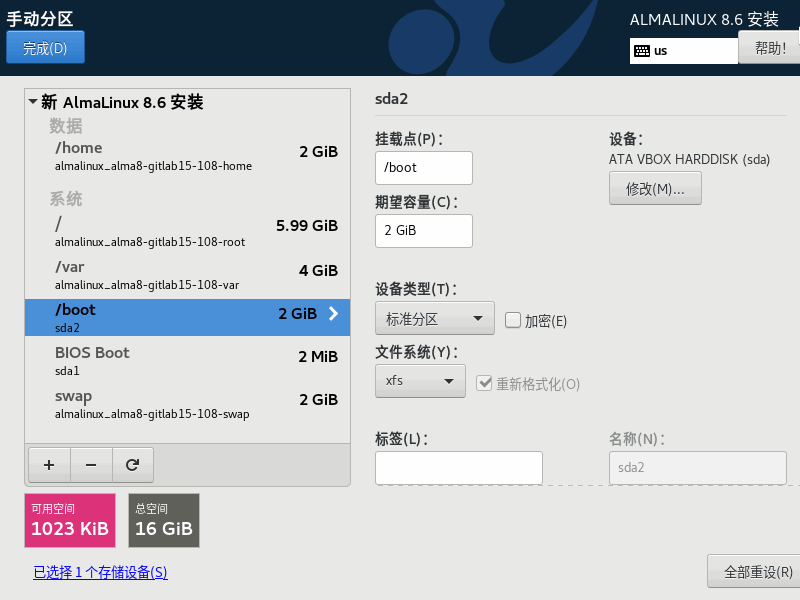Select the /var 4 GiB partition row
This screenshot has width=800, height=600.
[187, 275]
